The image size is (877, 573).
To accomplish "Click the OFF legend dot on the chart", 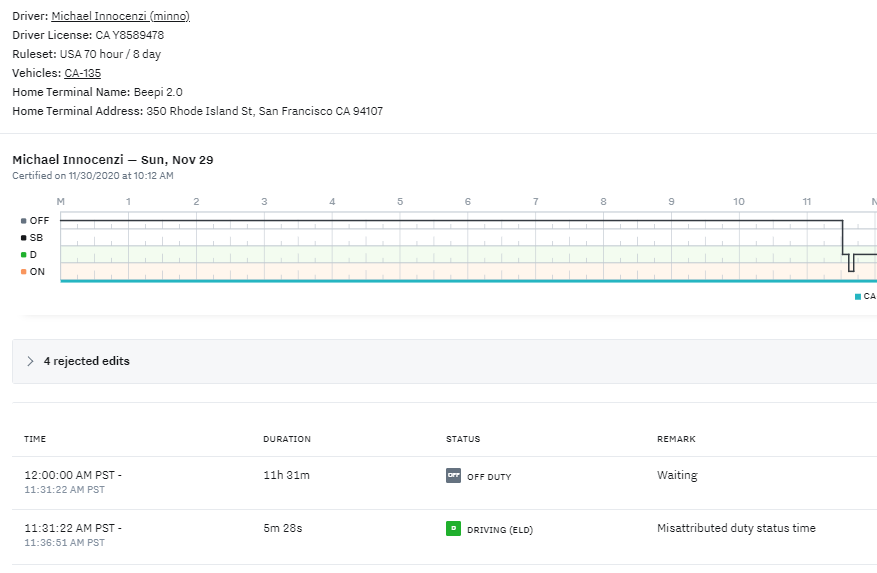I will [23, 220].
